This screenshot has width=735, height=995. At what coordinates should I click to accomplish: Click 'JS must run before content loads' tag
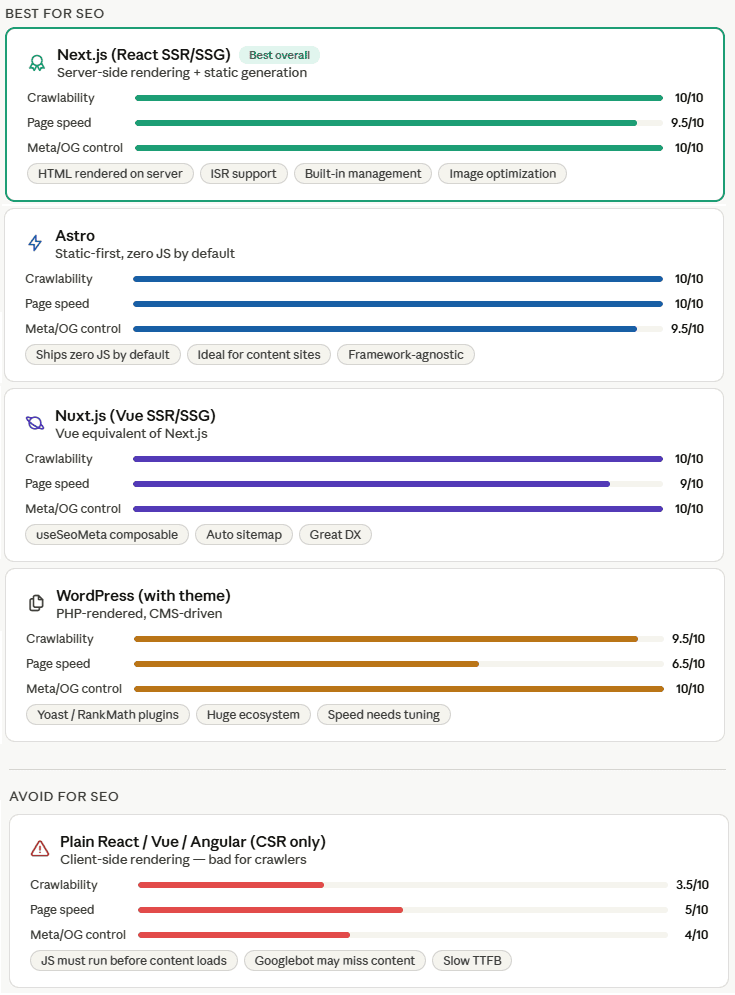click(x=134, y=961)
